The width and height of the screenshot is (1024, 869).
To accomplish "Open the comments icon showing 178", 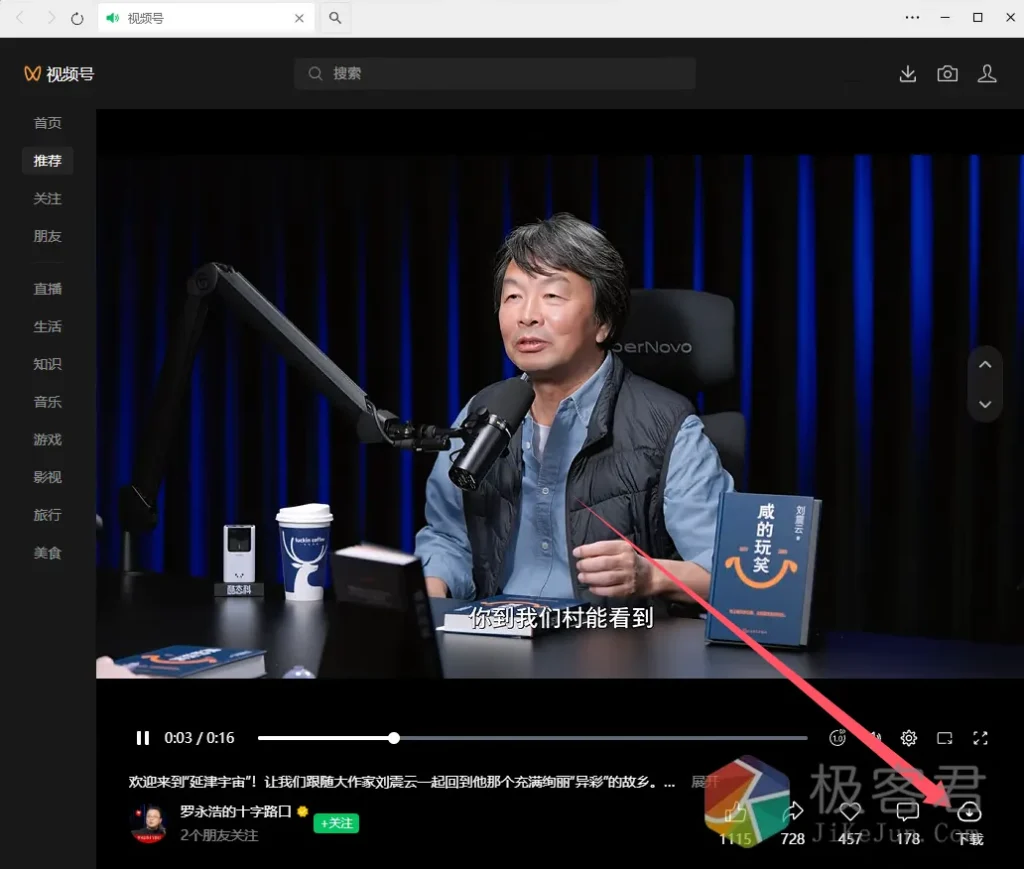I will (908, 814).
